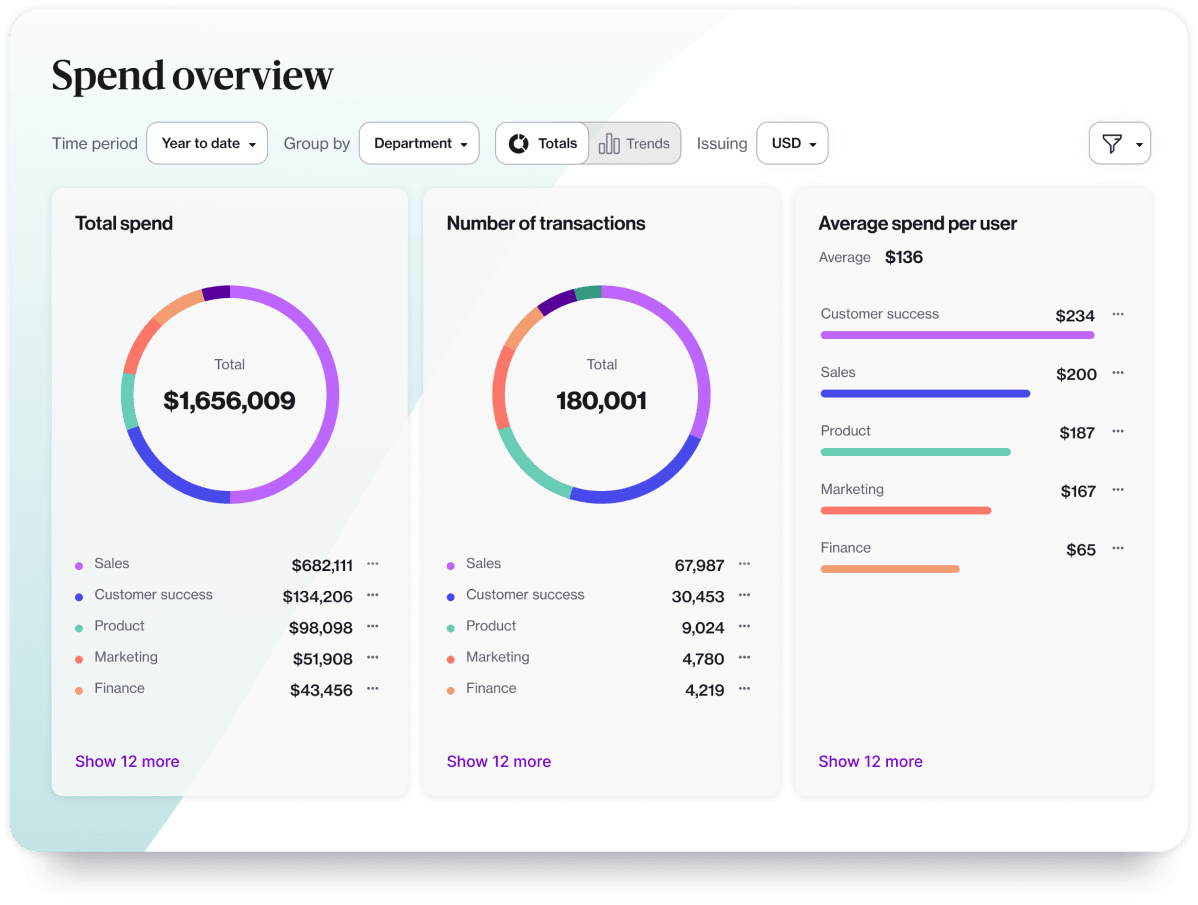The image size is (1198, 905).
Task: Click the Customer success purple average bar
Action: [957, 335]
